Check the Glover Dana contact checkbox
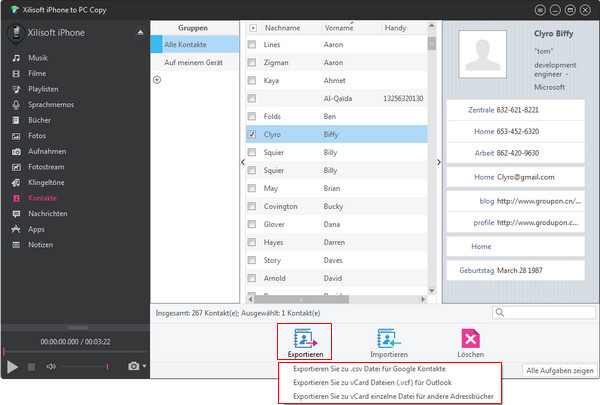 pos(252,224)
